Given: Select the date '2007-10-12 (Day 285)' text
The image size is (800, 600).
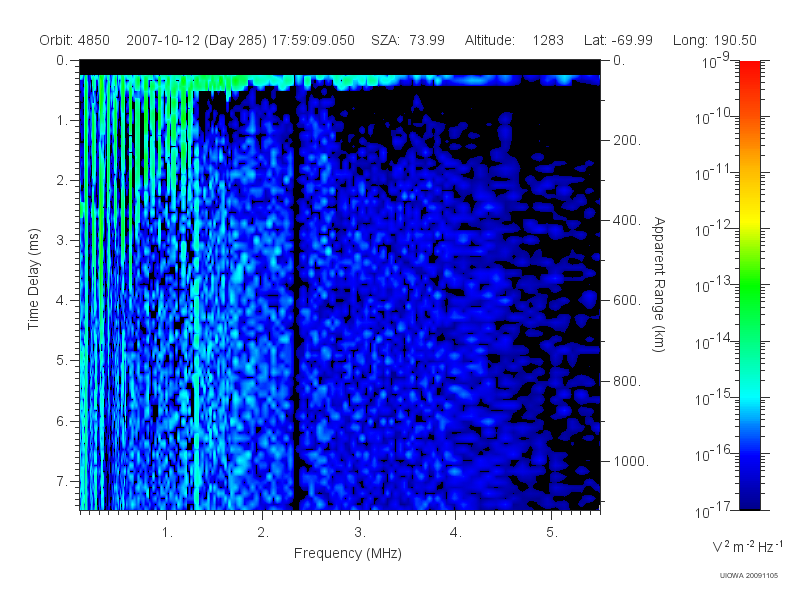Looking at the screenshot, I should click(x=196, y=40).
